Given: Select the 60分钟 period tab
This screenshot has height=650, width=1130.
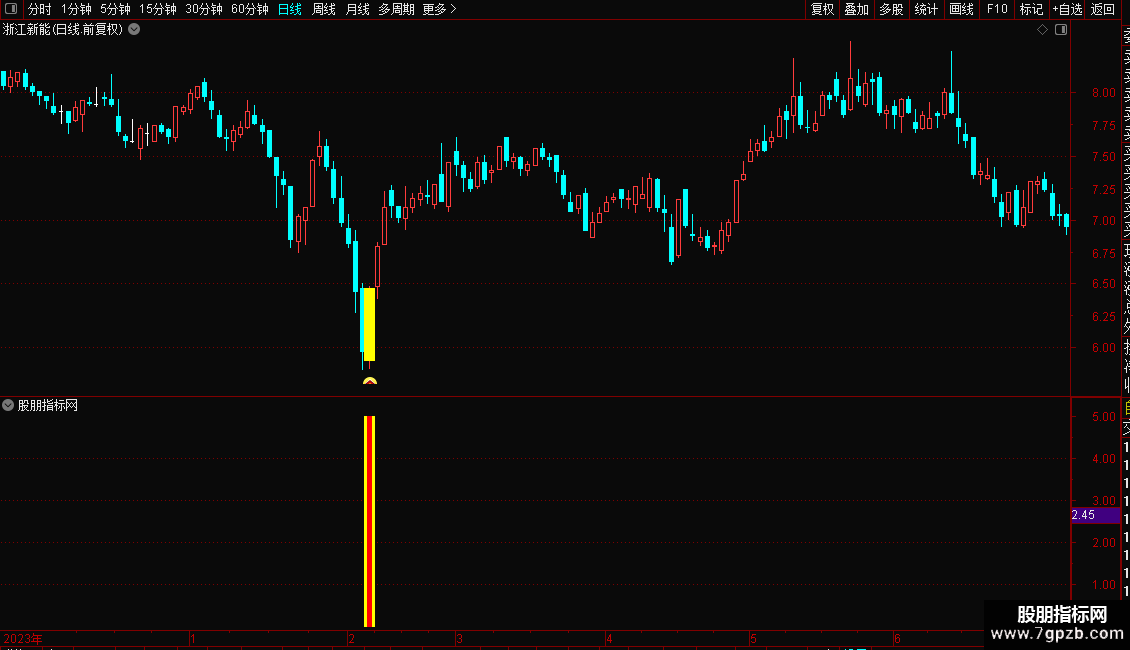Looking at the screenshot, I should pyautogui.click(x=250, y=9).
